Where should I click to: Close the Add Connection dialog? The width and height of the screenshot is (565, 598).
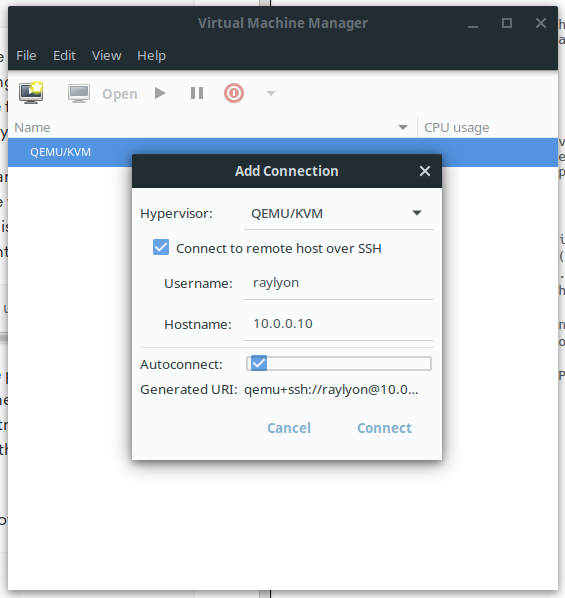[425, 171]
